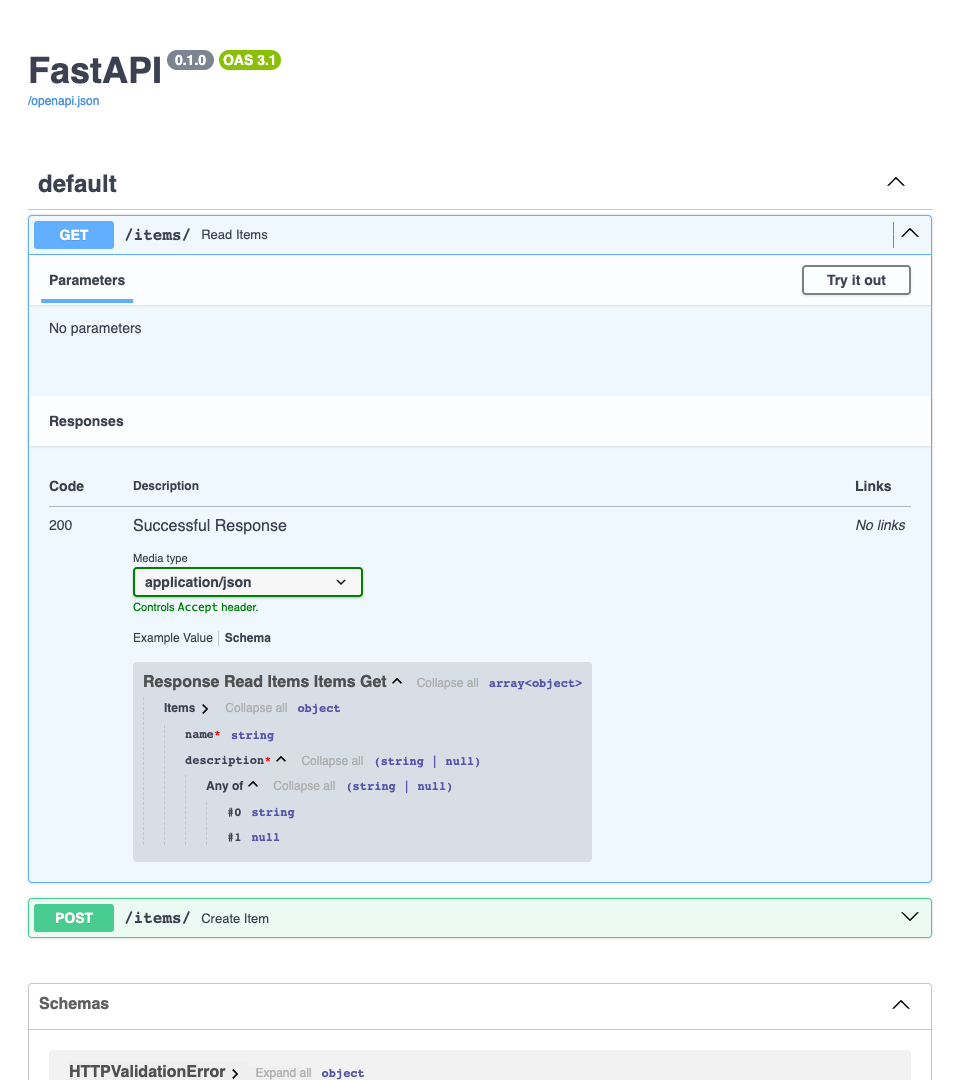Click the blue GET method badge

tap(74, 235)
